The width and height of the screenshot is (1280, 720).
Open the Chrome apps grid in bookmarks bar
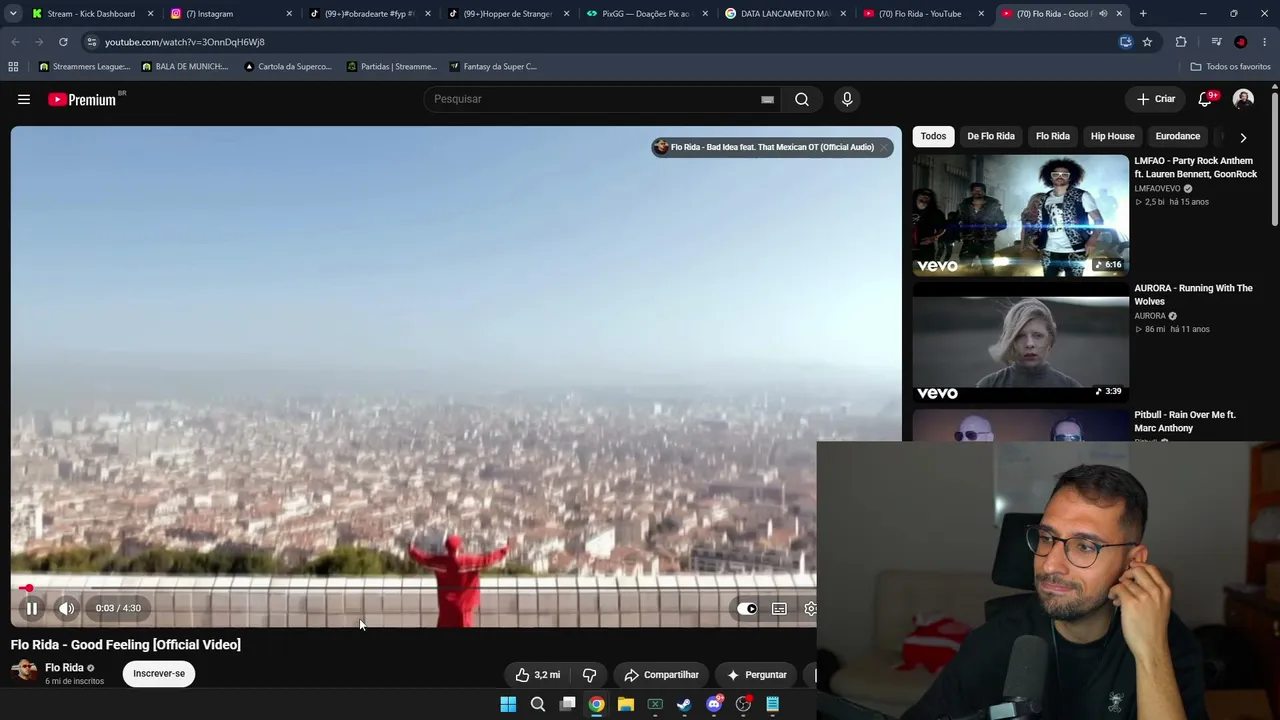[x=13, y=67]
